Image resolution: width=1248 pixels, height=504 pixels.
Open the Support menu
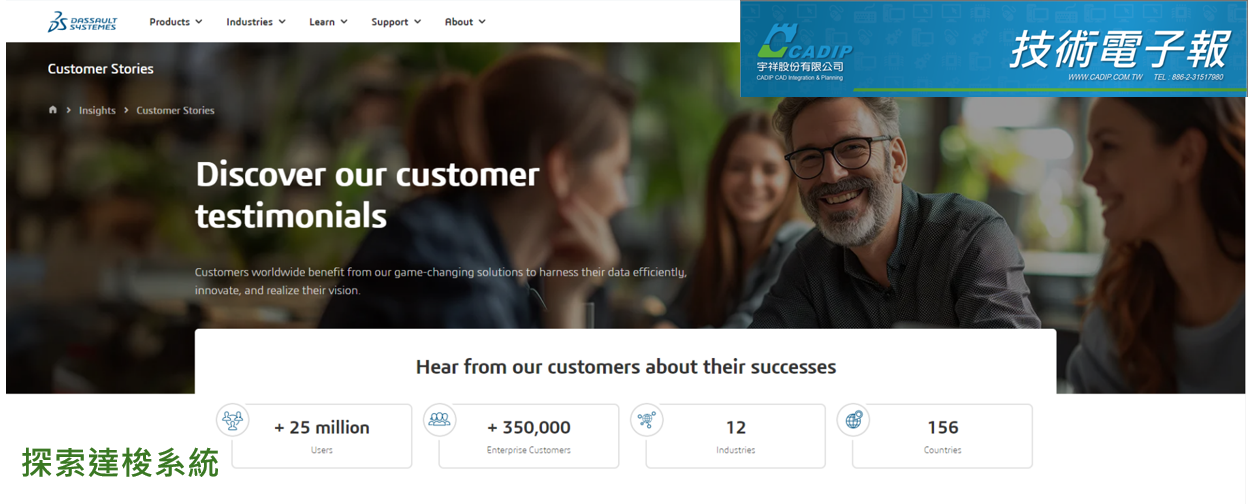396,22
